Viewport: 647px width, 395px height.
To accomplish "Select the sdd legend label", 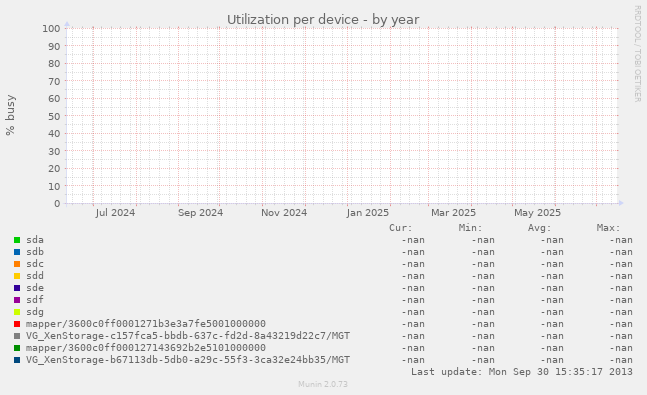I will click(35, 276).
